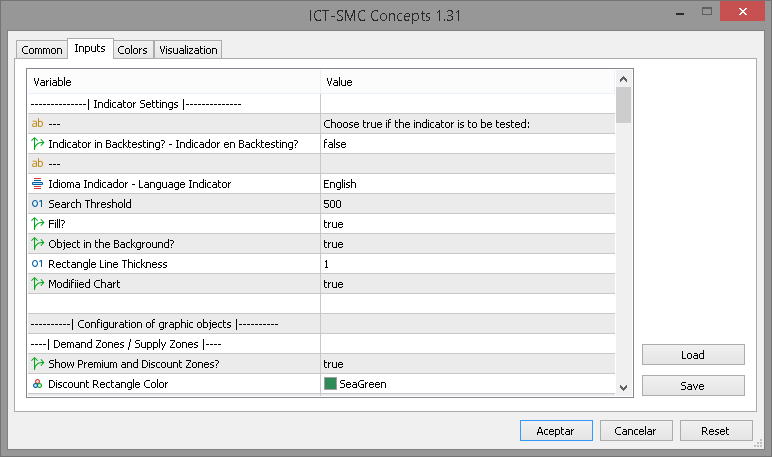
Task: Switch to the Colors tab
Action: click(132, 50)
